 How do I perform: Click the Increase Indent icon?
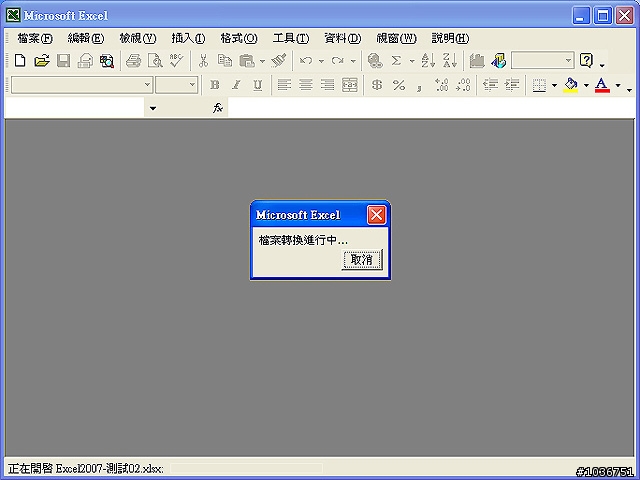click(512, 85)
